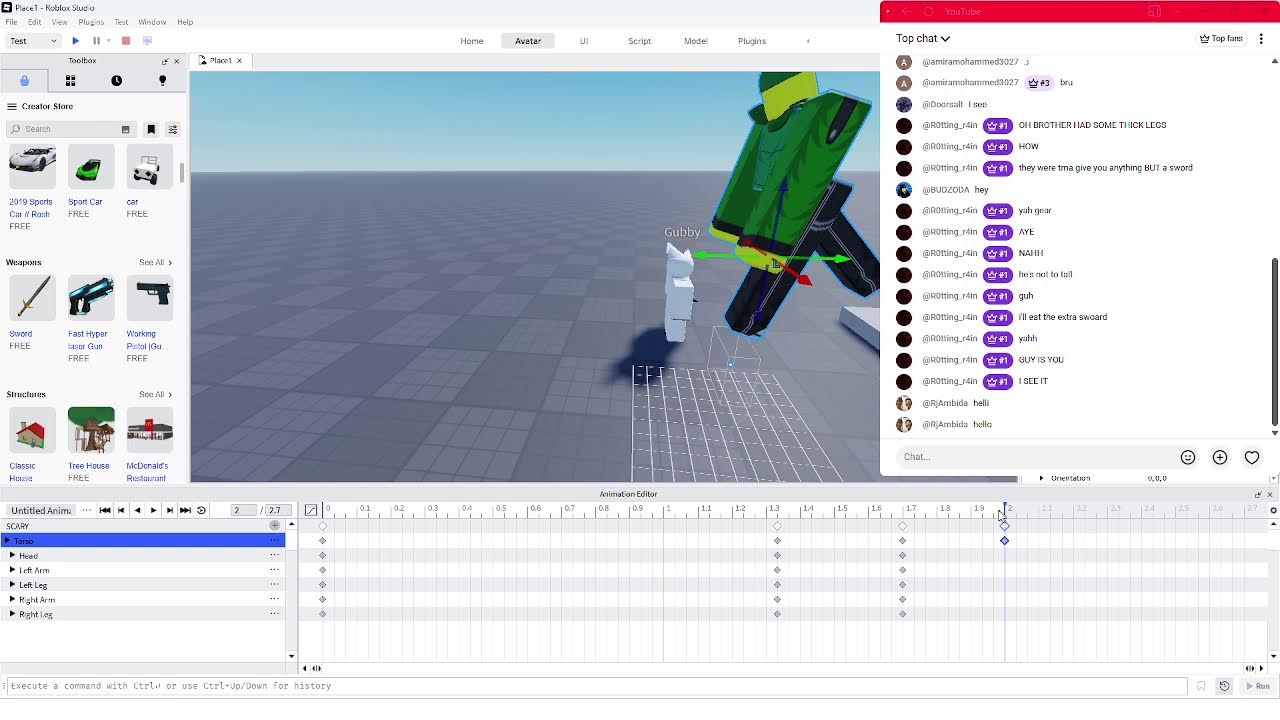Click the image search icon in Toolbox search
1280x720 pixels.
125,129
